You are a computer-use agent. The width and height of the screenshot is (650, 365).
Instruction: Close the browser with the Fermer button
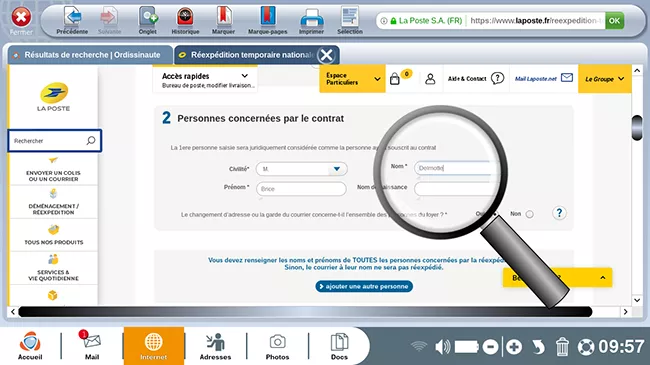point(21,21)
